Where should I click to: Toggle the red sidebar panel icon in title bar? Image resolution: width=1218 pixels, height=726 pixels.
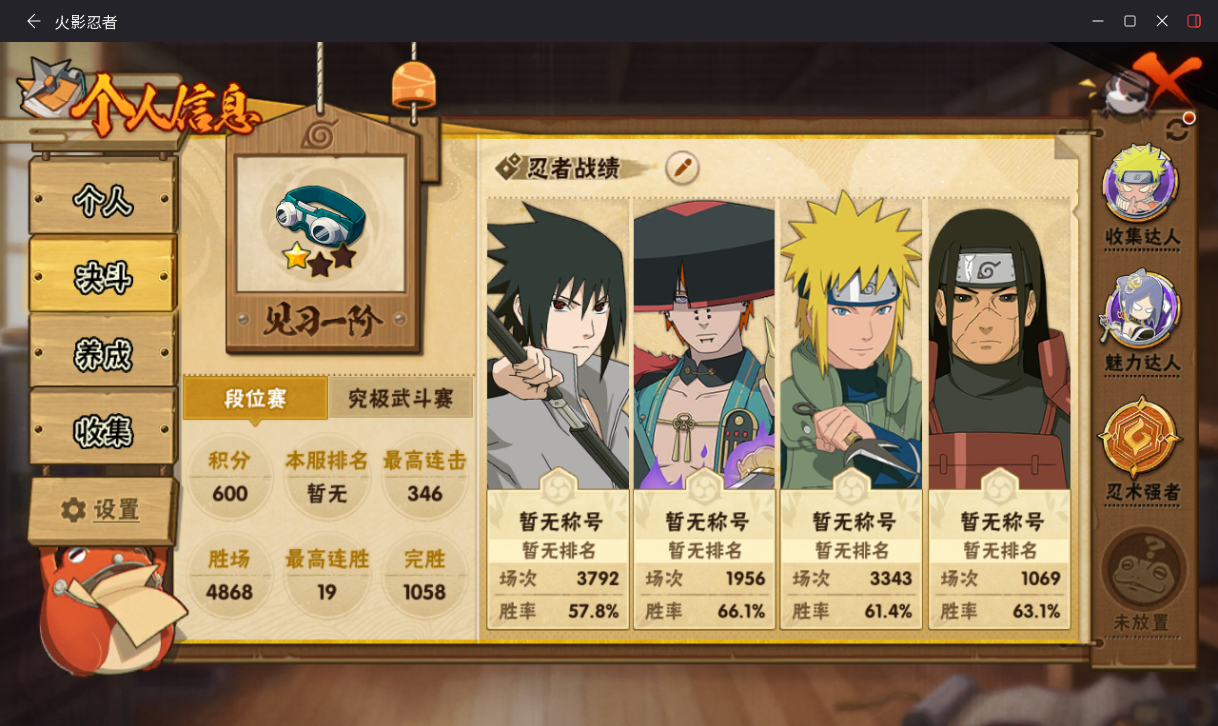[x=1194, y=21]
